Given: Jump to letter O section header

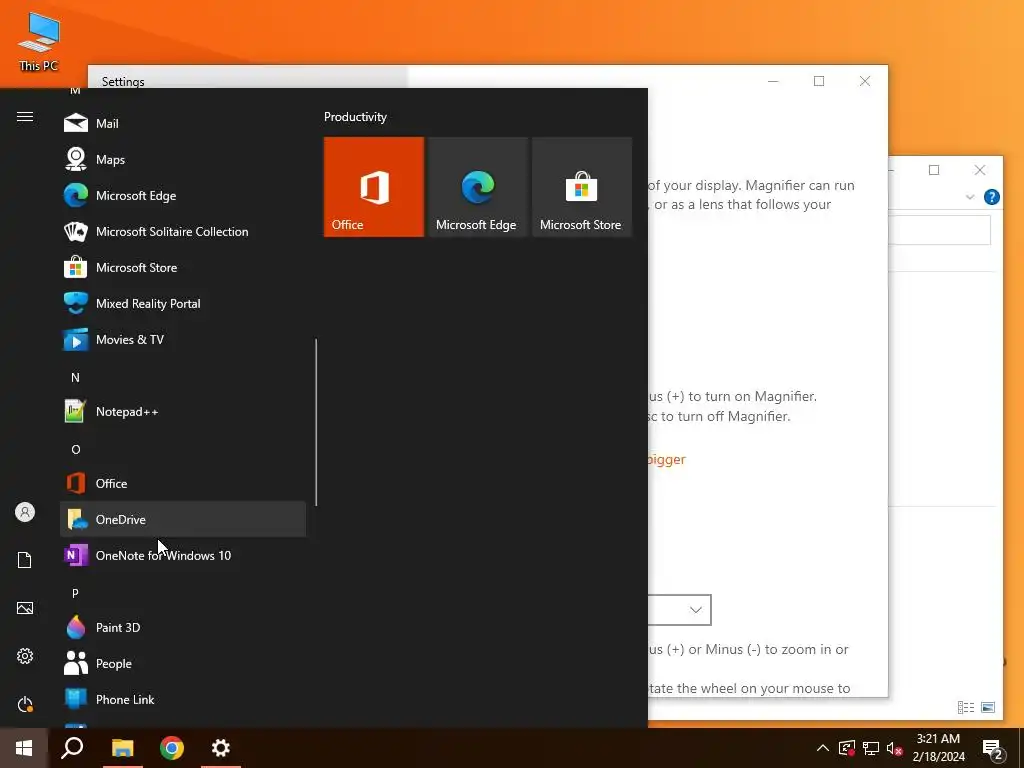Looking at the screenshot, I should [x=76, y=449].
